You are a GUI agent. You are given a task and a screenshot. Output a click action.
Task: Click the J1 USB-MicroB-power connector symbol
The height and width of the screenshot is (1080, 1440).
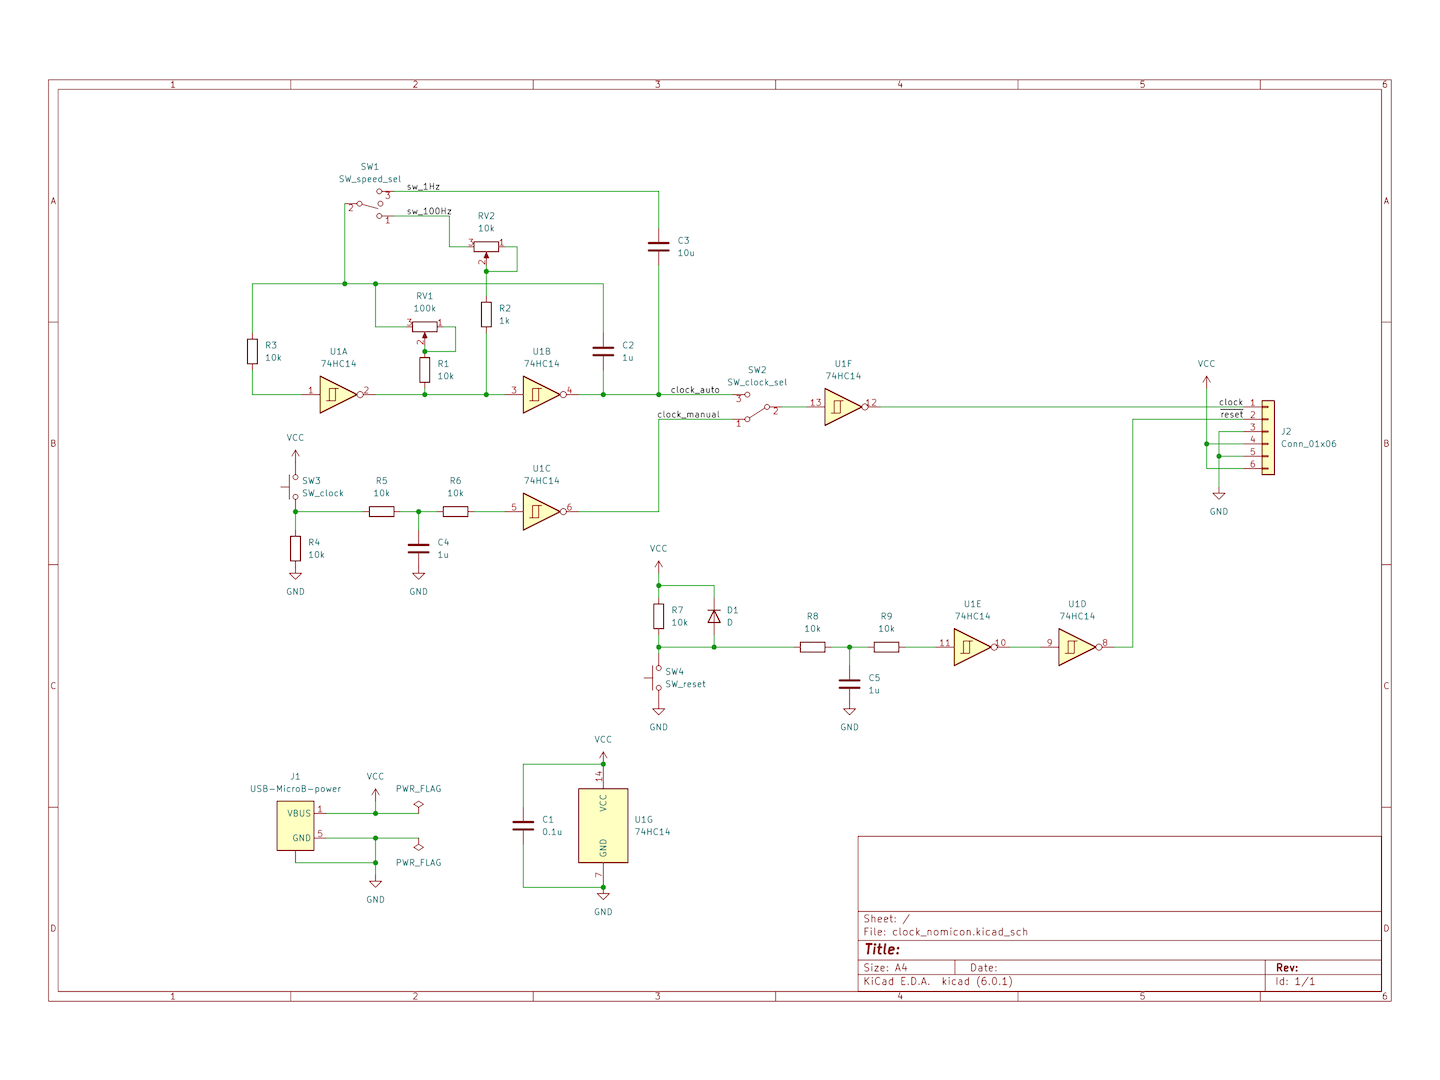295,826
